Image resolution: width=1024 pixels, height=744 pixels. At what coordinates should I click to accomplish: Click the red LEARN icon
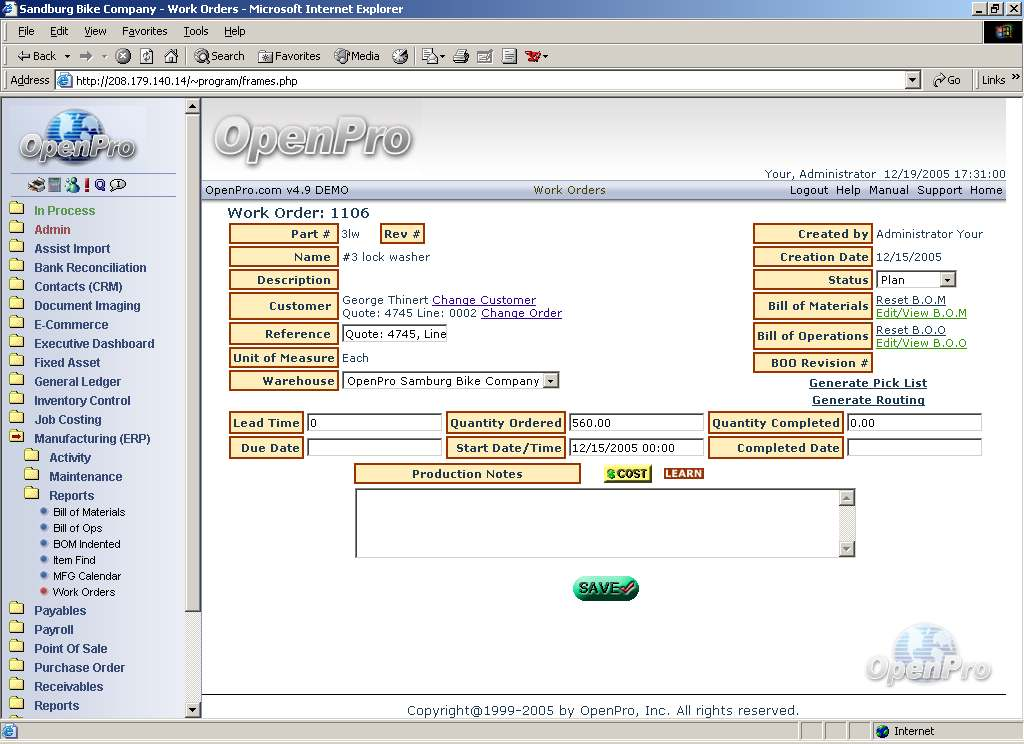(684, 474)
